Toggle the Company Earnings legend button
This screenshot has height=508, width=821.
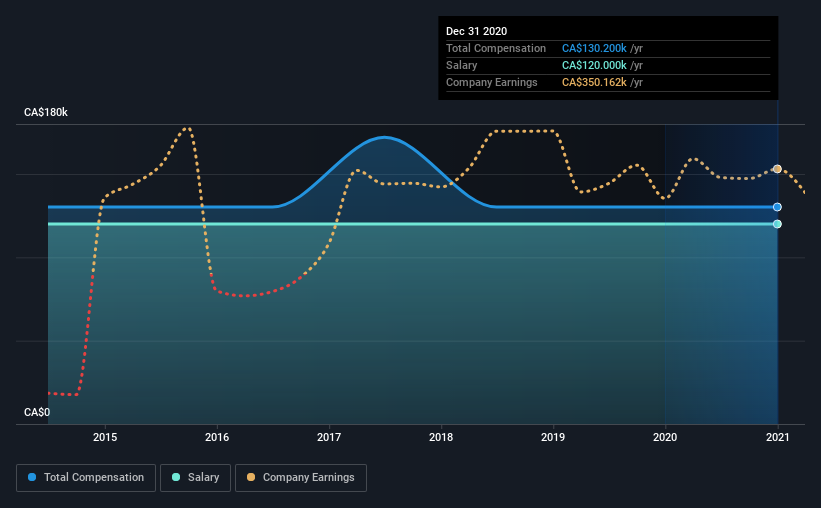pos(301,478)
